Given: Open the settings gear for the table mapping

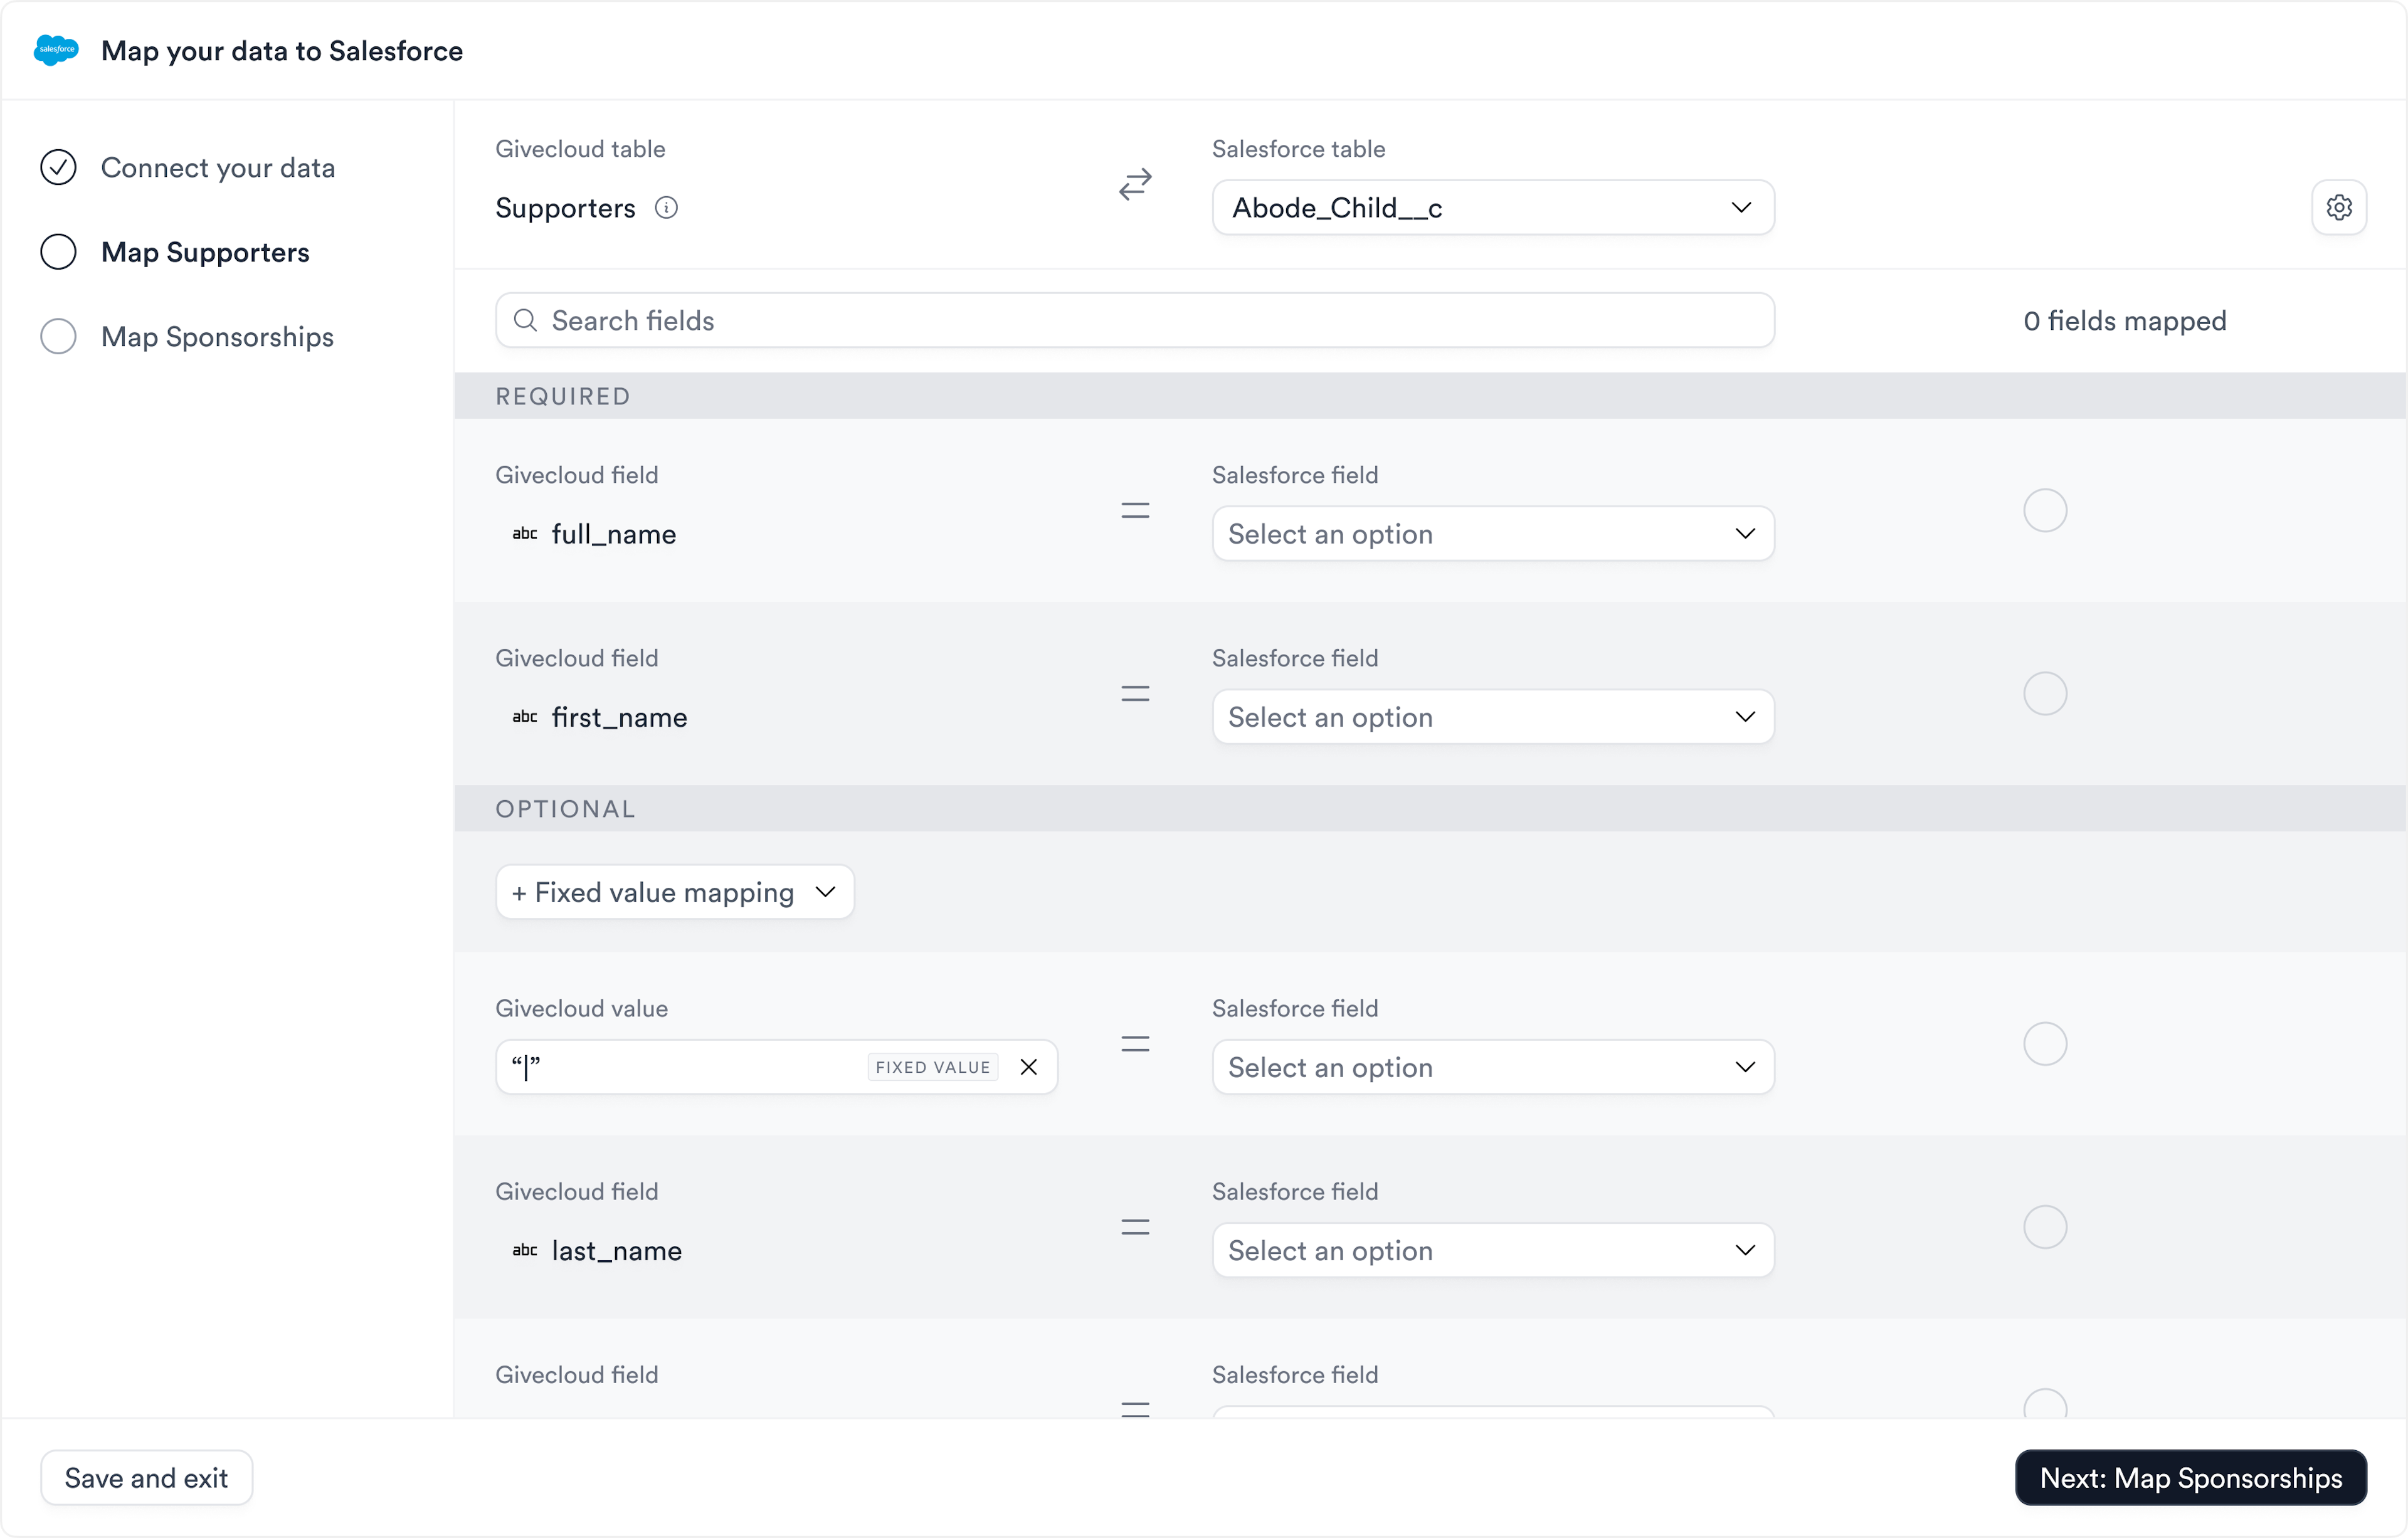Looking at the screenshot, I should tap(2339, 207).
